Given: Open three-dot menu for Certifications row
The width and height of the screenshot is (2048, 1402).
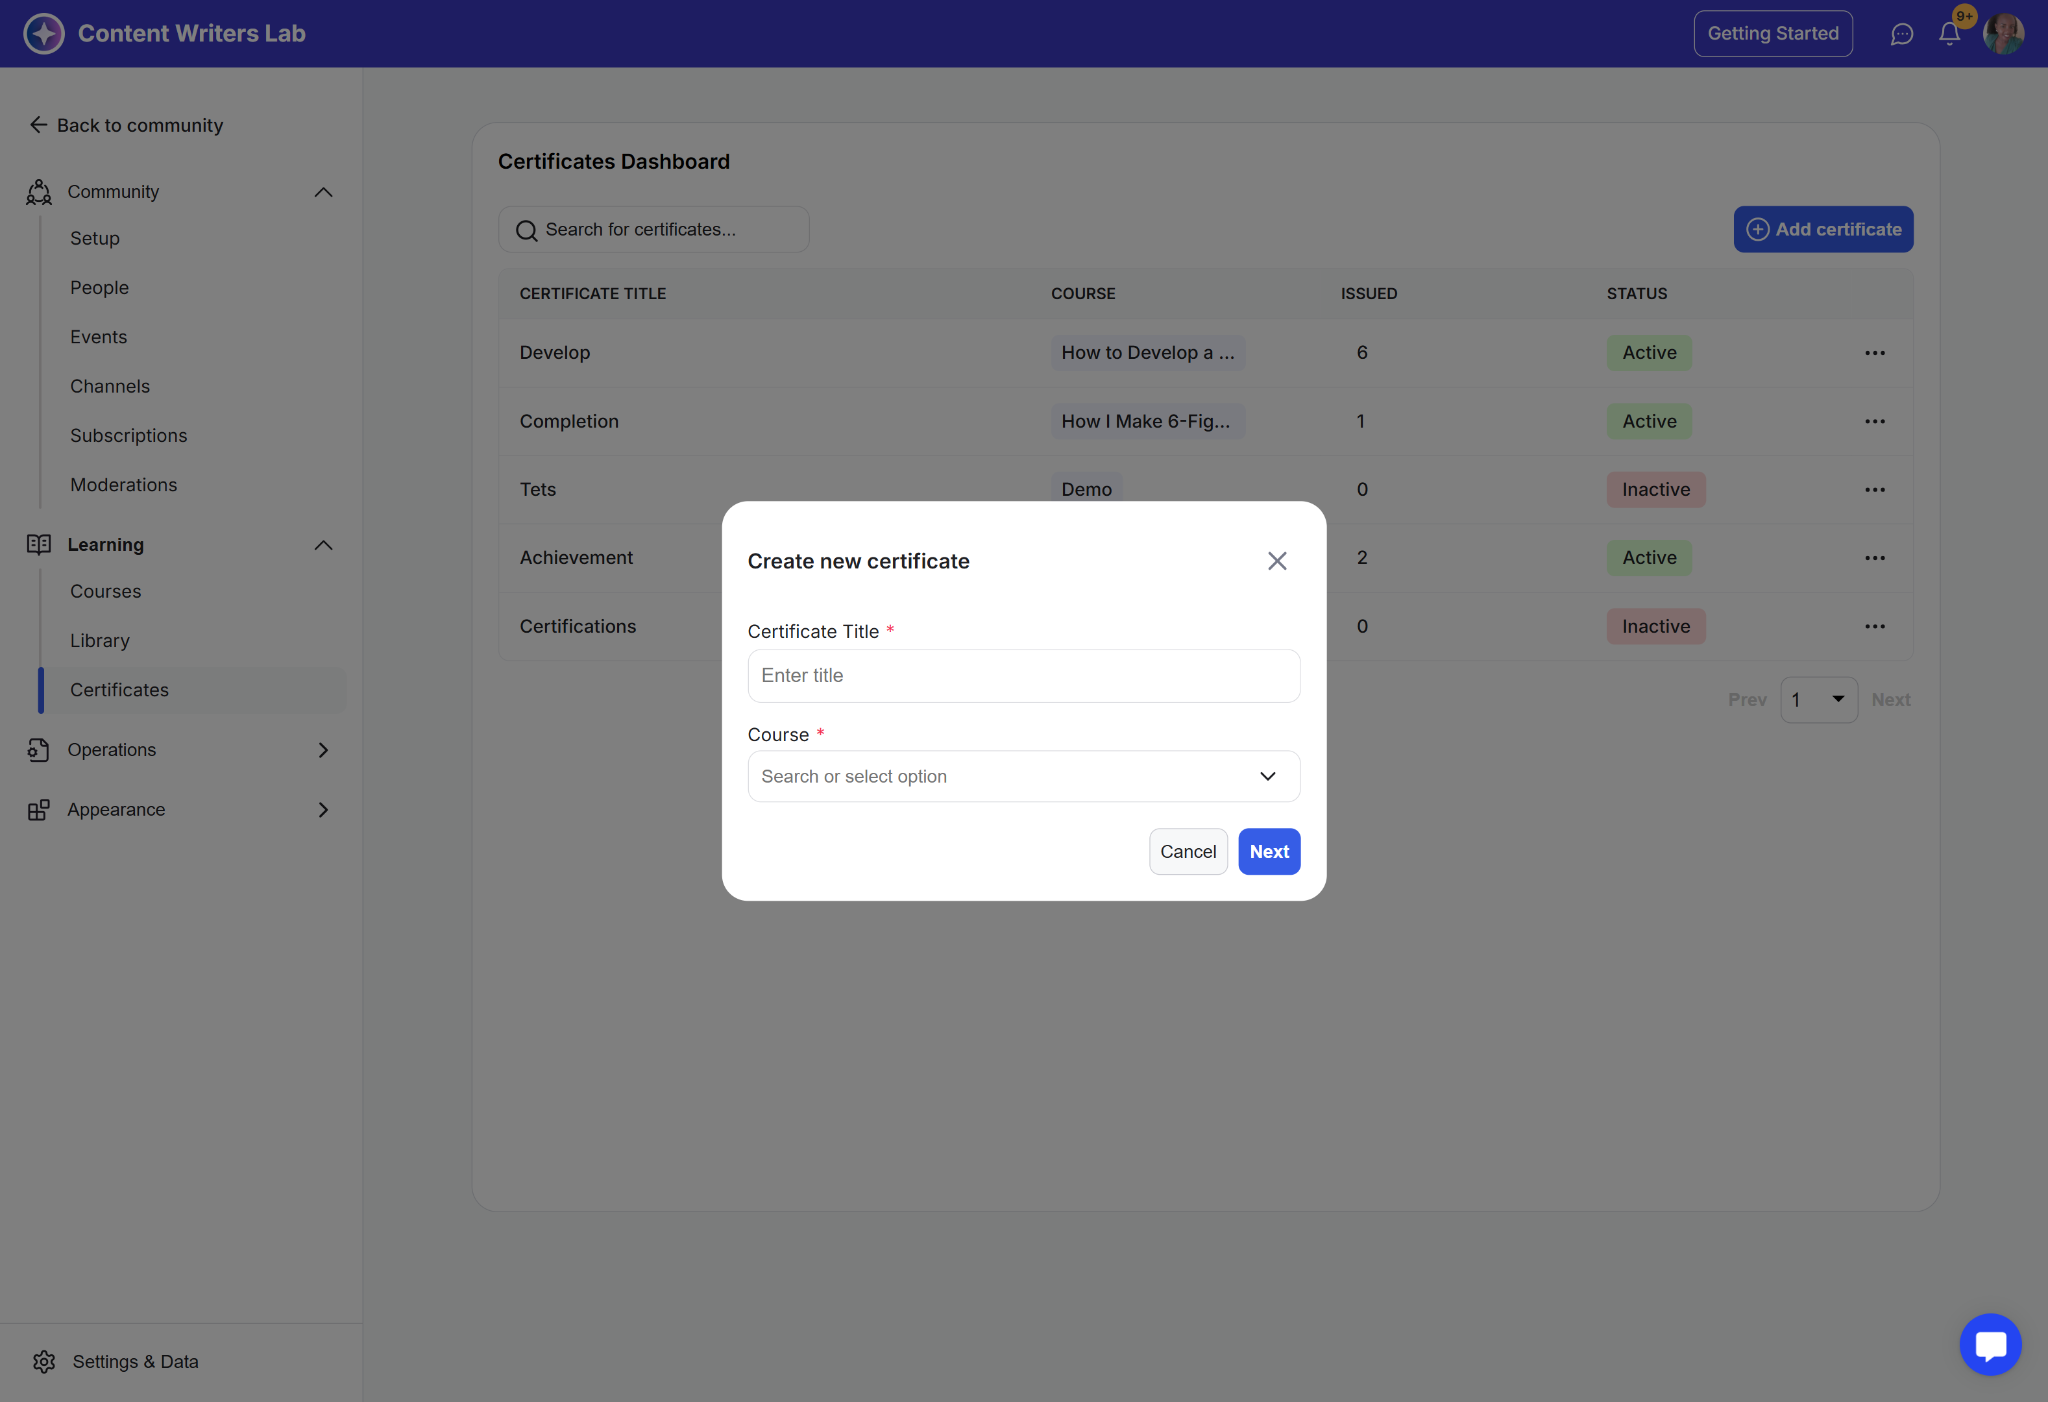Looking at the screenshot, I should 1874,627.
